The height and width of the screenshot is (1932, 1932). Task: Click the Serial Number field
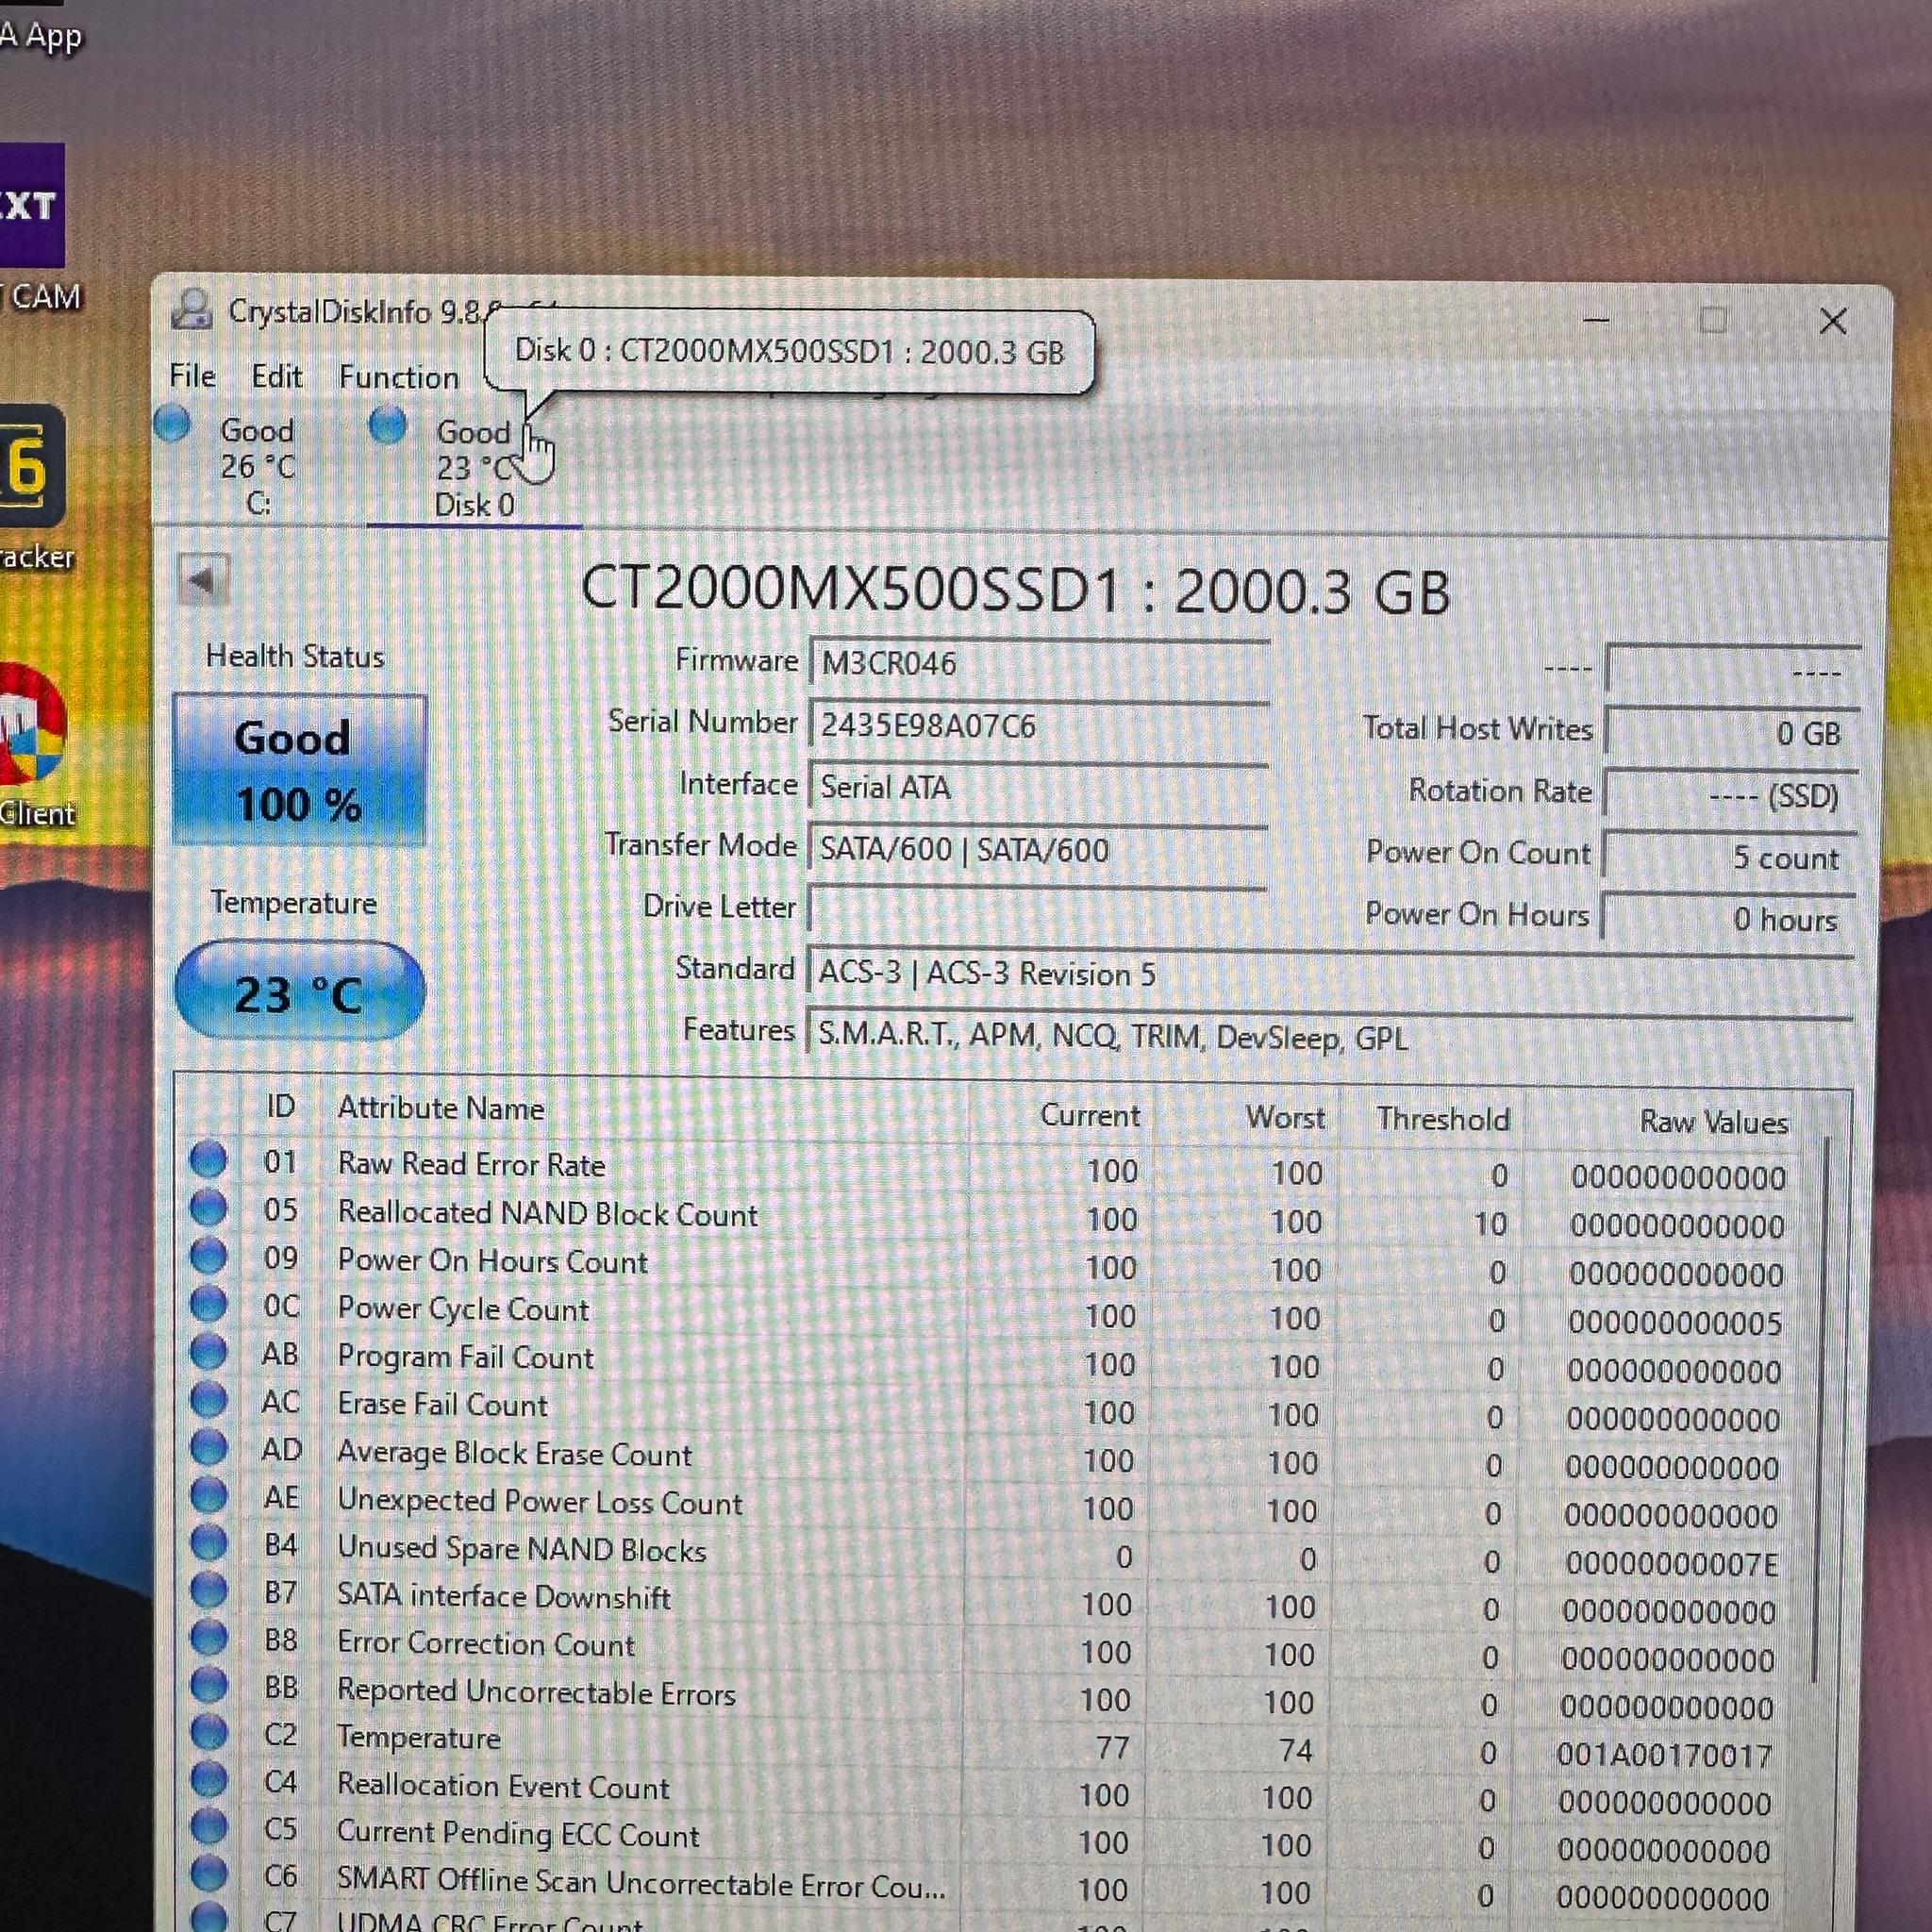point(1038,726)
